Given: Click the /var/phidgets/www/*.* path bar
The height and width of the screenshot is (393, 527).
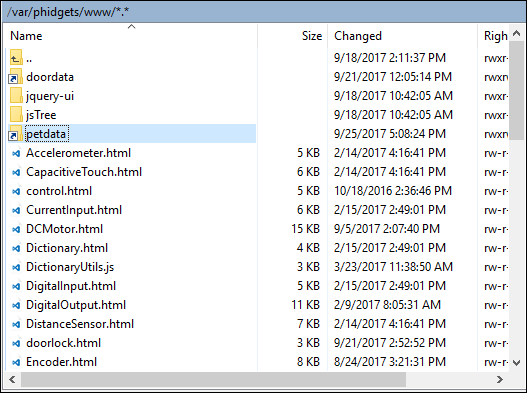Looking at the screenshot, I should coord(264,12).
